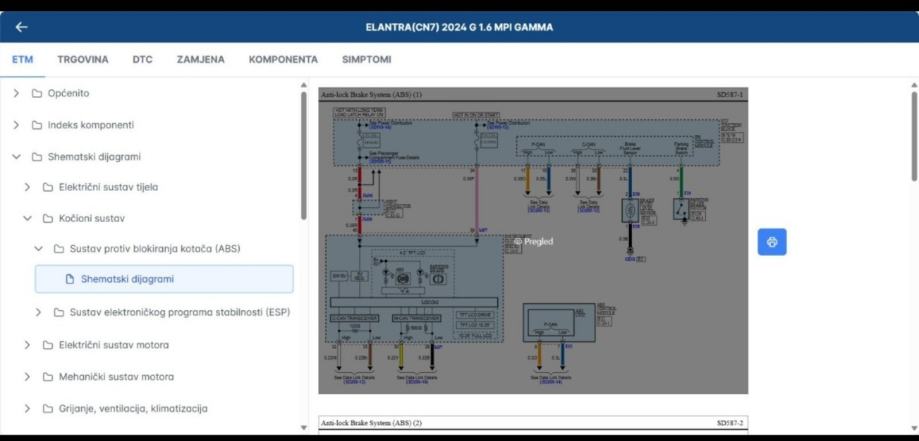
Task: Click the Kočioni sustav folder icon
Action: click(47, 218)
